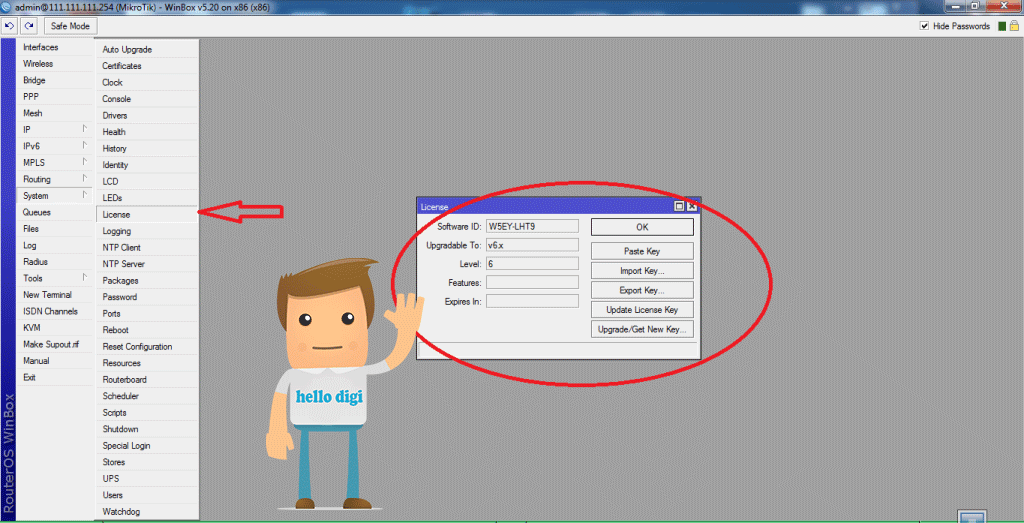Choose Logging in System submenu

(x=146, y=231)
